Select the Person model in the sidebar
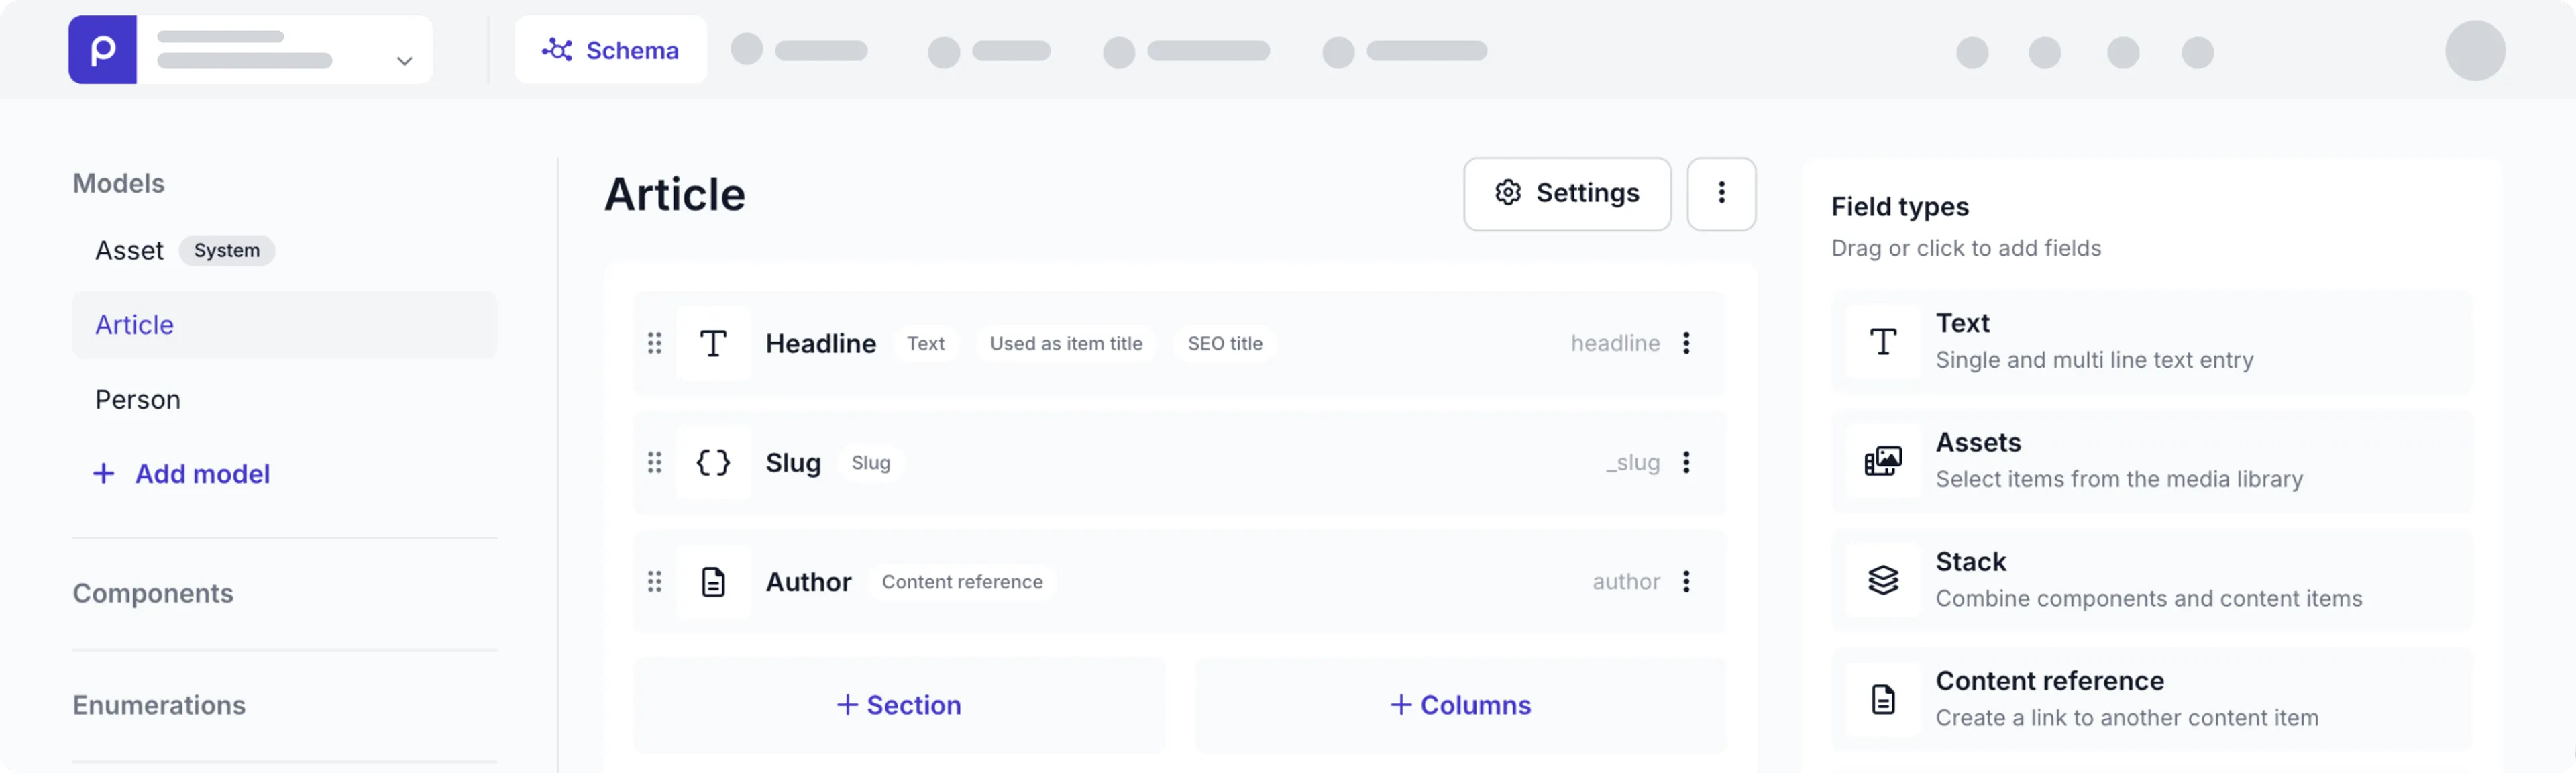Screen dimensions: 2576x773 [x=137, y=398]
